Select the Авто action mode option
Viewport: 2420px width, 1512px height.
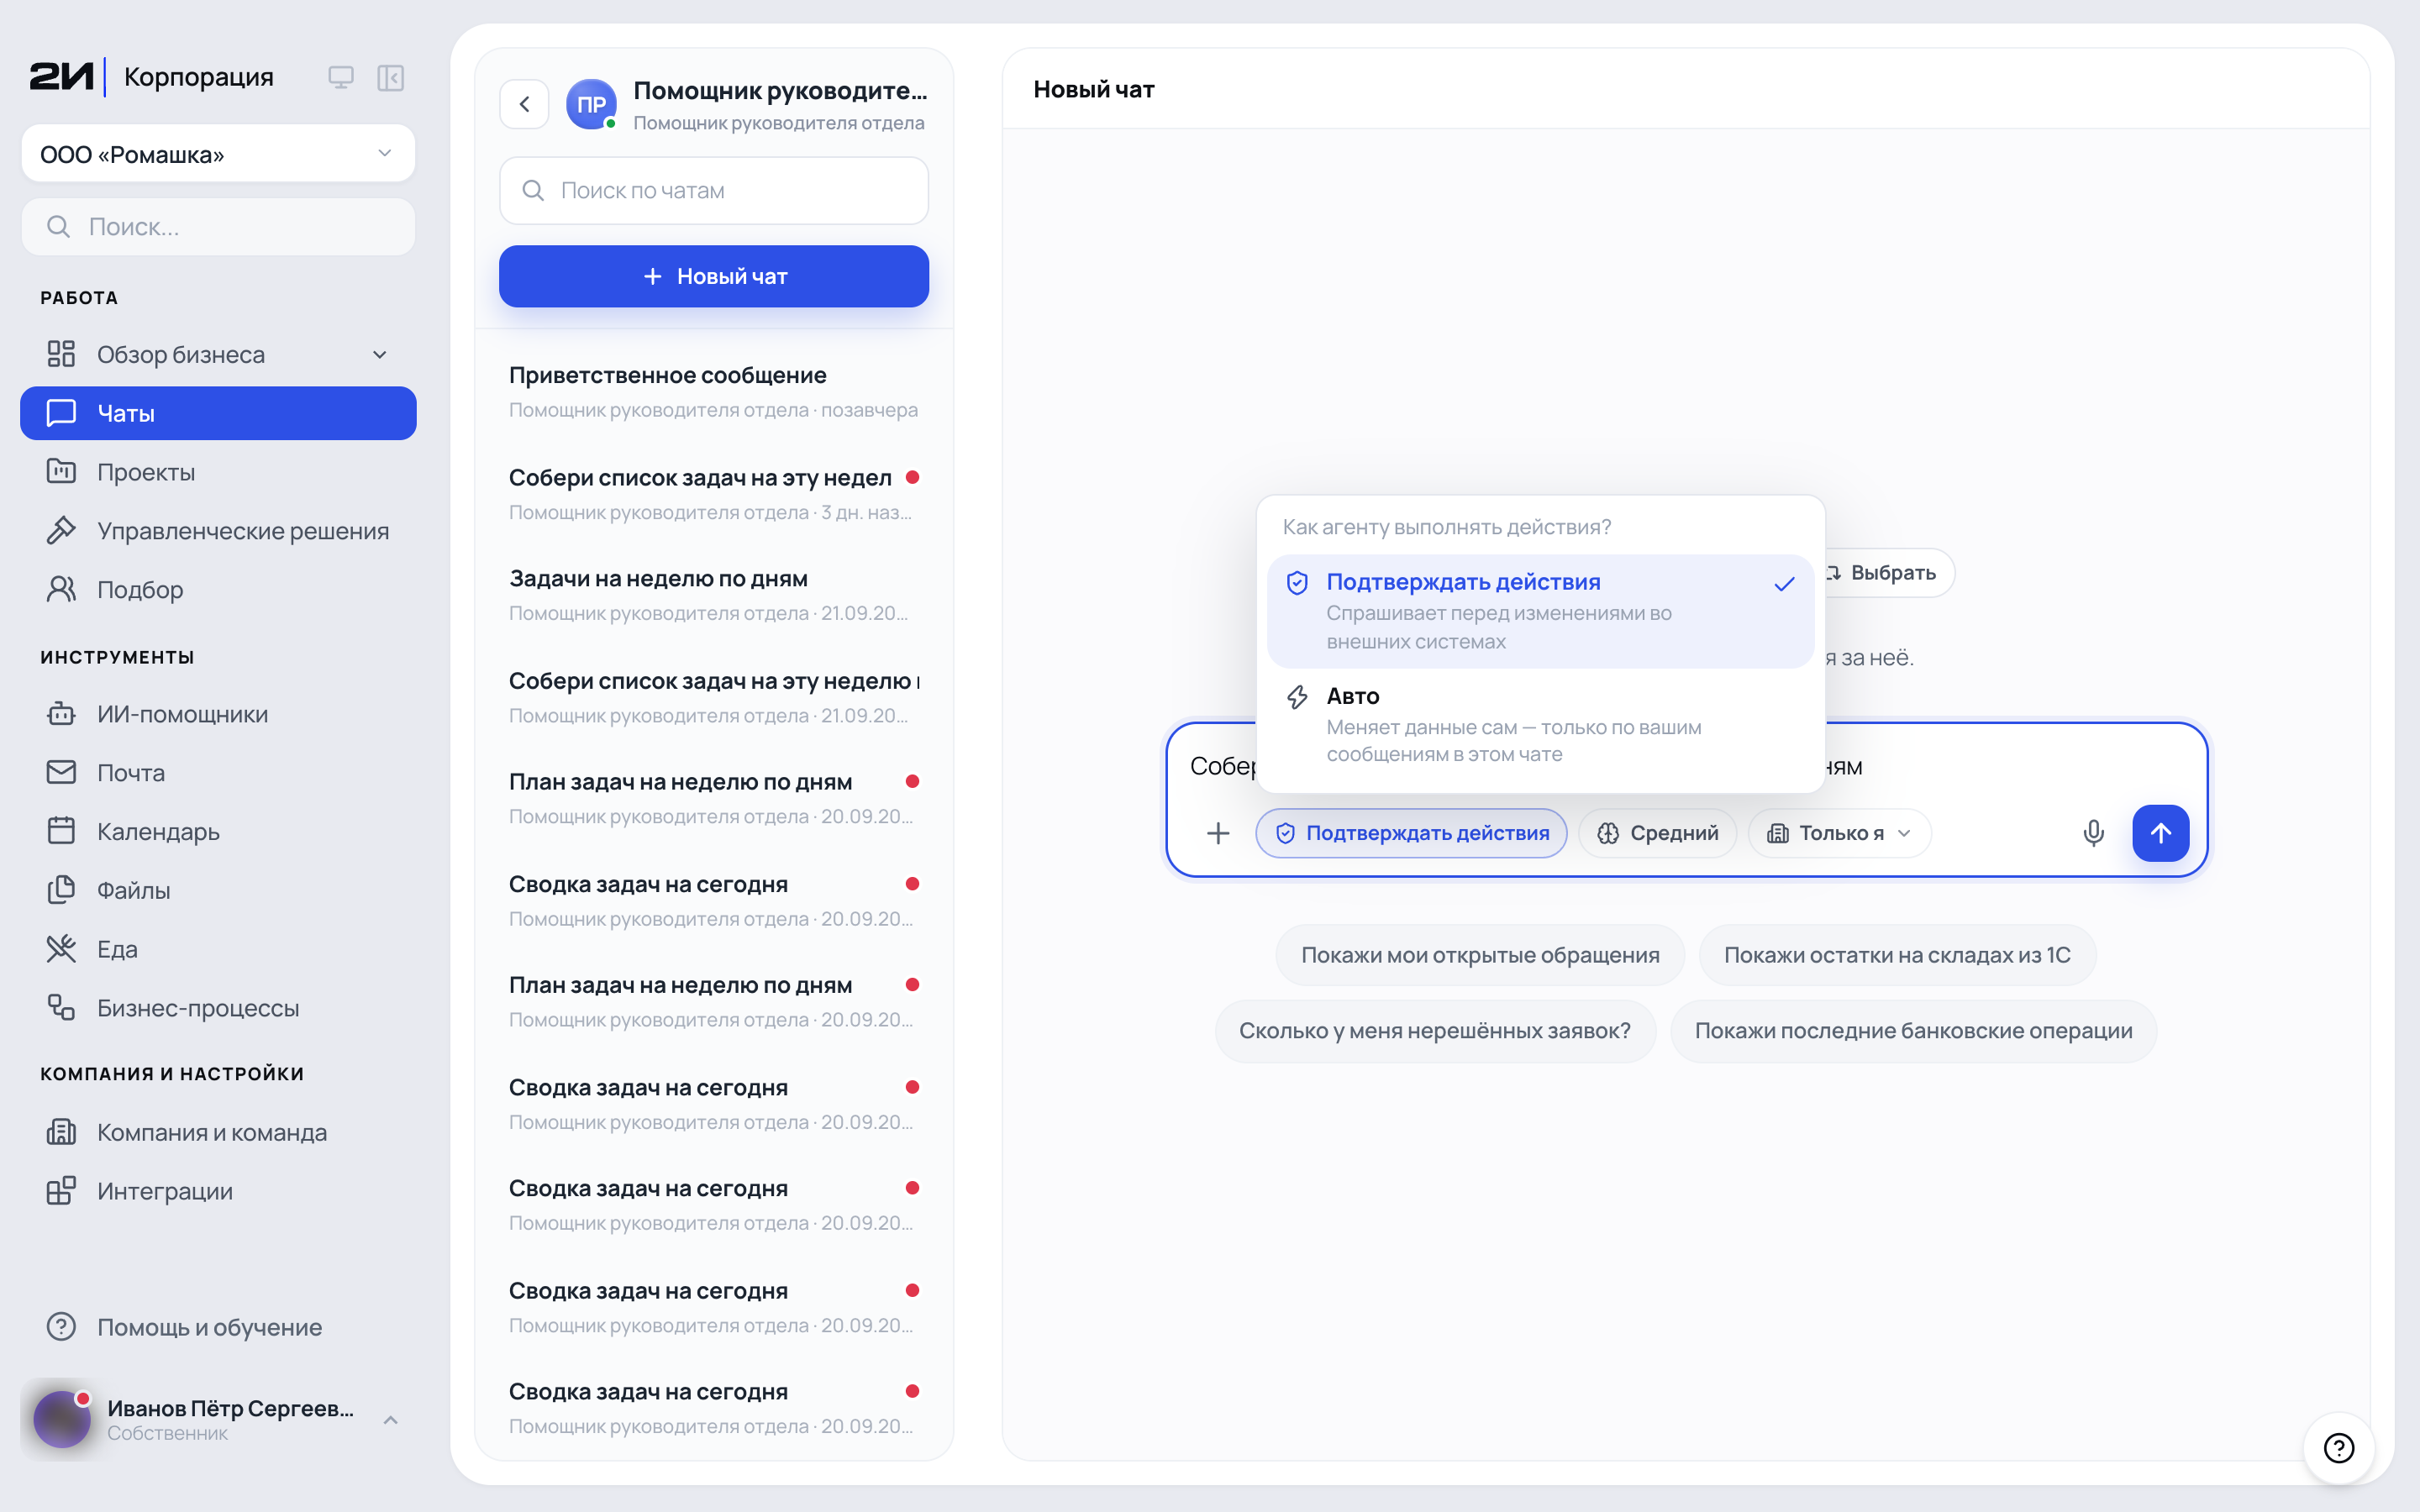click(1540, 725)
